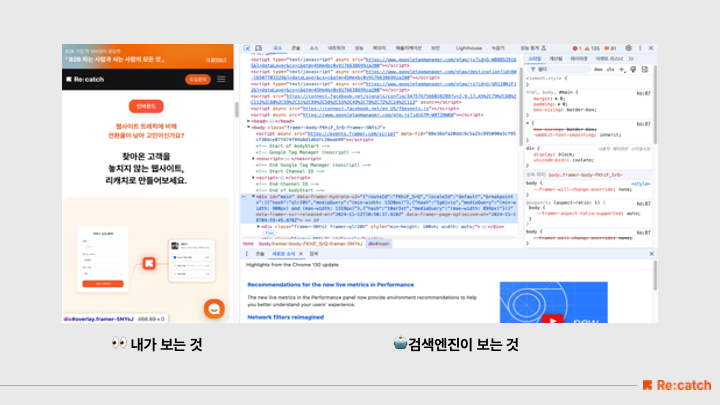Screen dimensions: 720x405
Task: Play the blue What's New video thumbnail
Action: coord(554,302)
